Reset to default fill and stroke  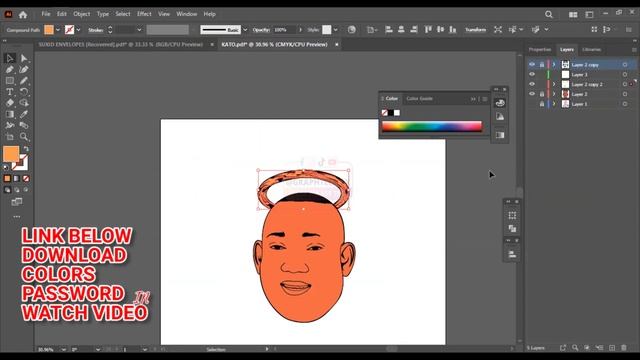point(6,167)
